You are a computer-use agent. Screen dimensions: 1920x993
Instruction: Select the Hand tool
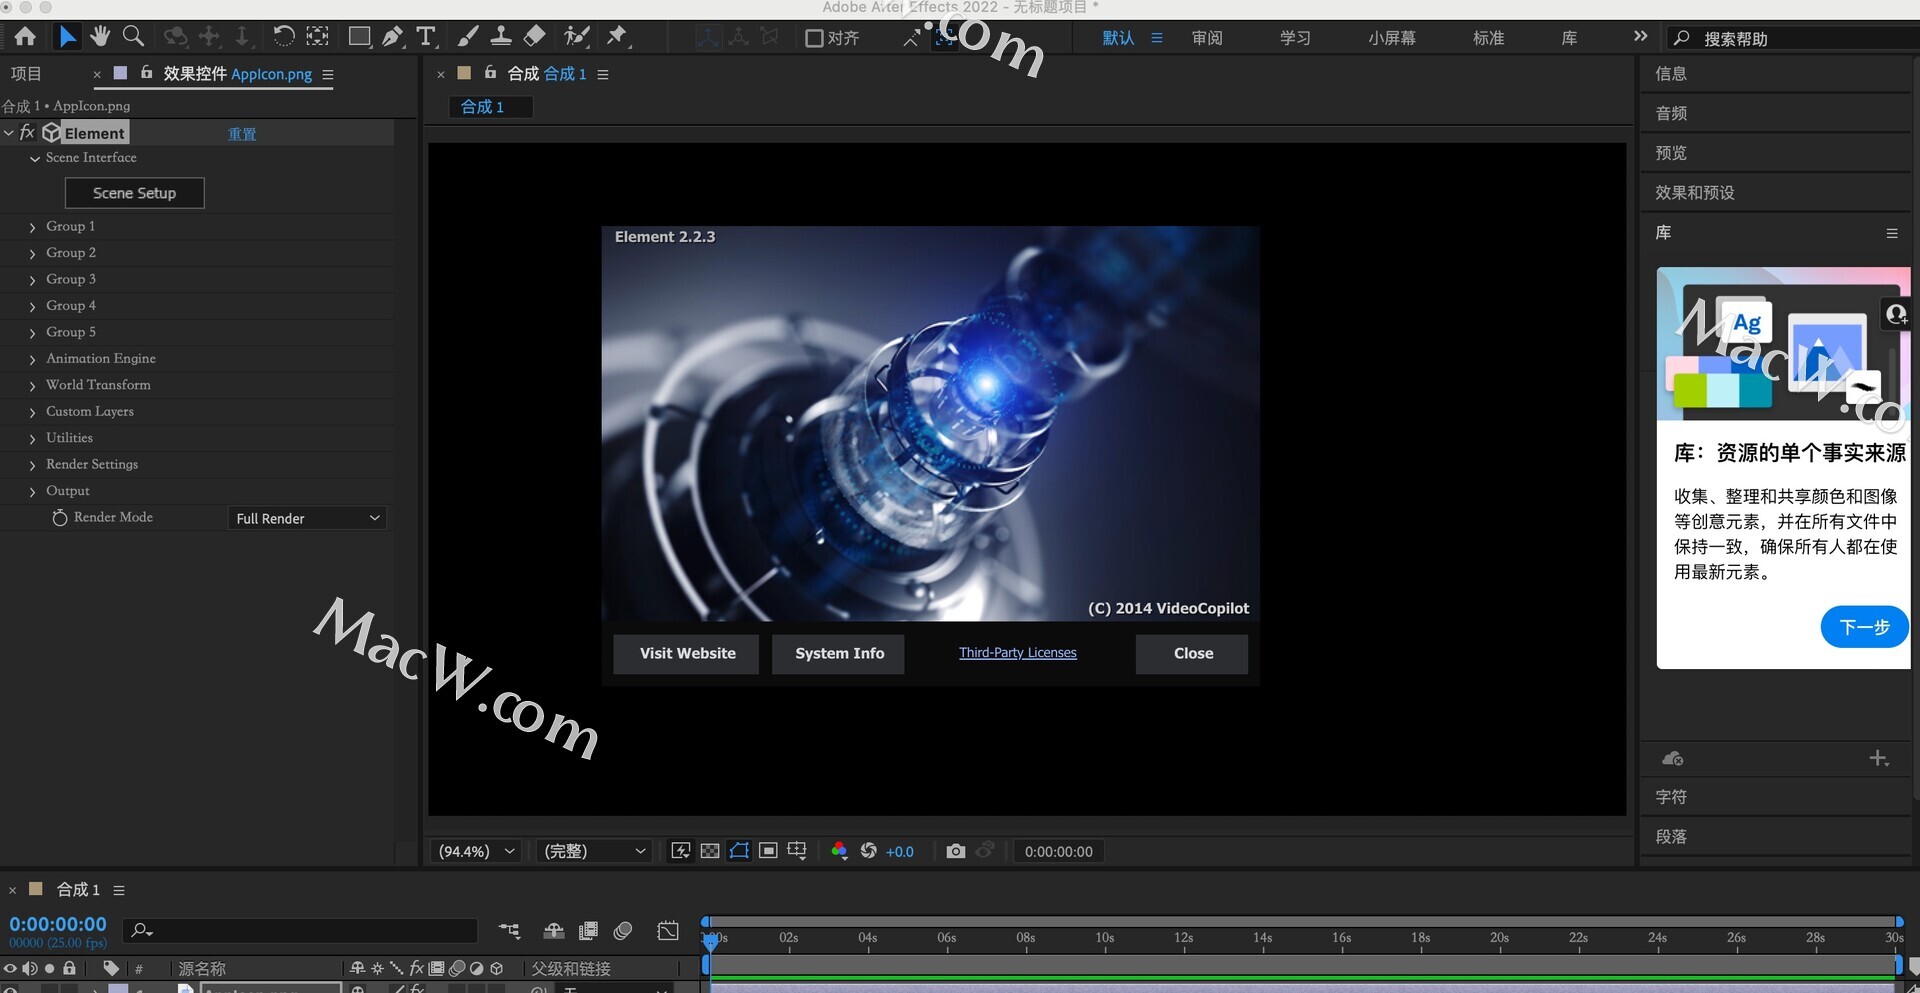click(x=100, y=37)
